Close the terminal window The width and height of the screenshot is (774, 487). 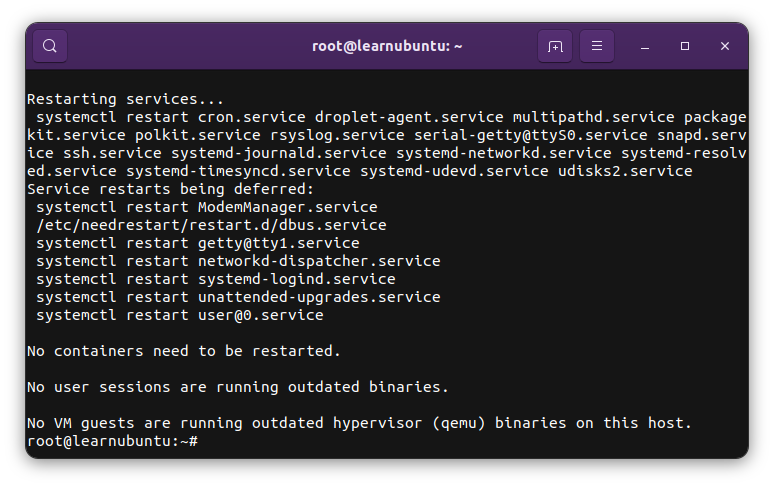point(725,46)
